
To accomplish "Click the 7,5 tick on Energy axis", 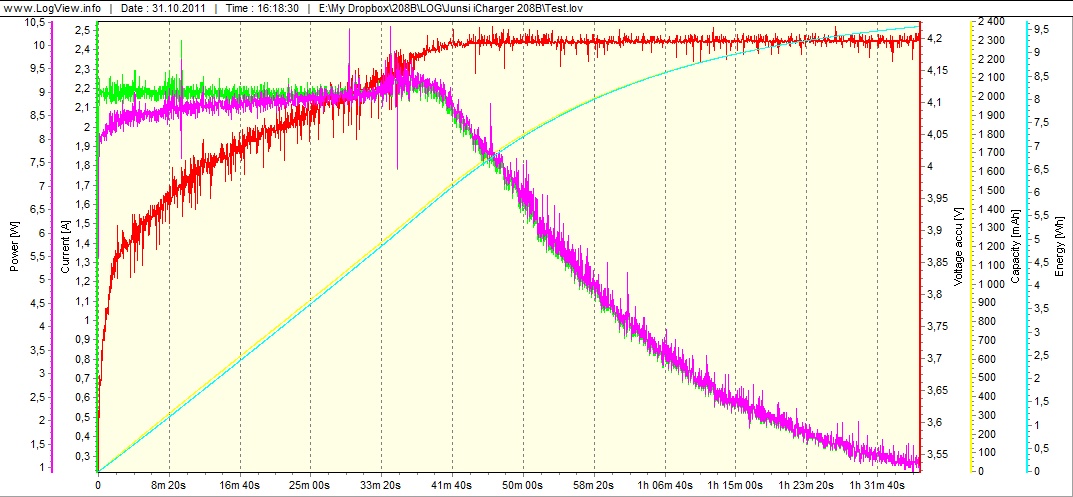I will pos(1041,122).
